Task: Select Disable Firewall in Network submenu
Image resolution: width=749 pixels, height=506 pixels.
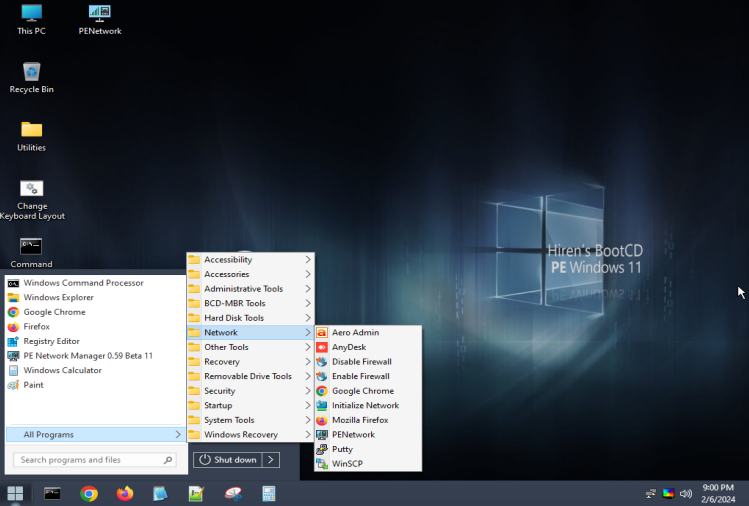Action: 368,362
